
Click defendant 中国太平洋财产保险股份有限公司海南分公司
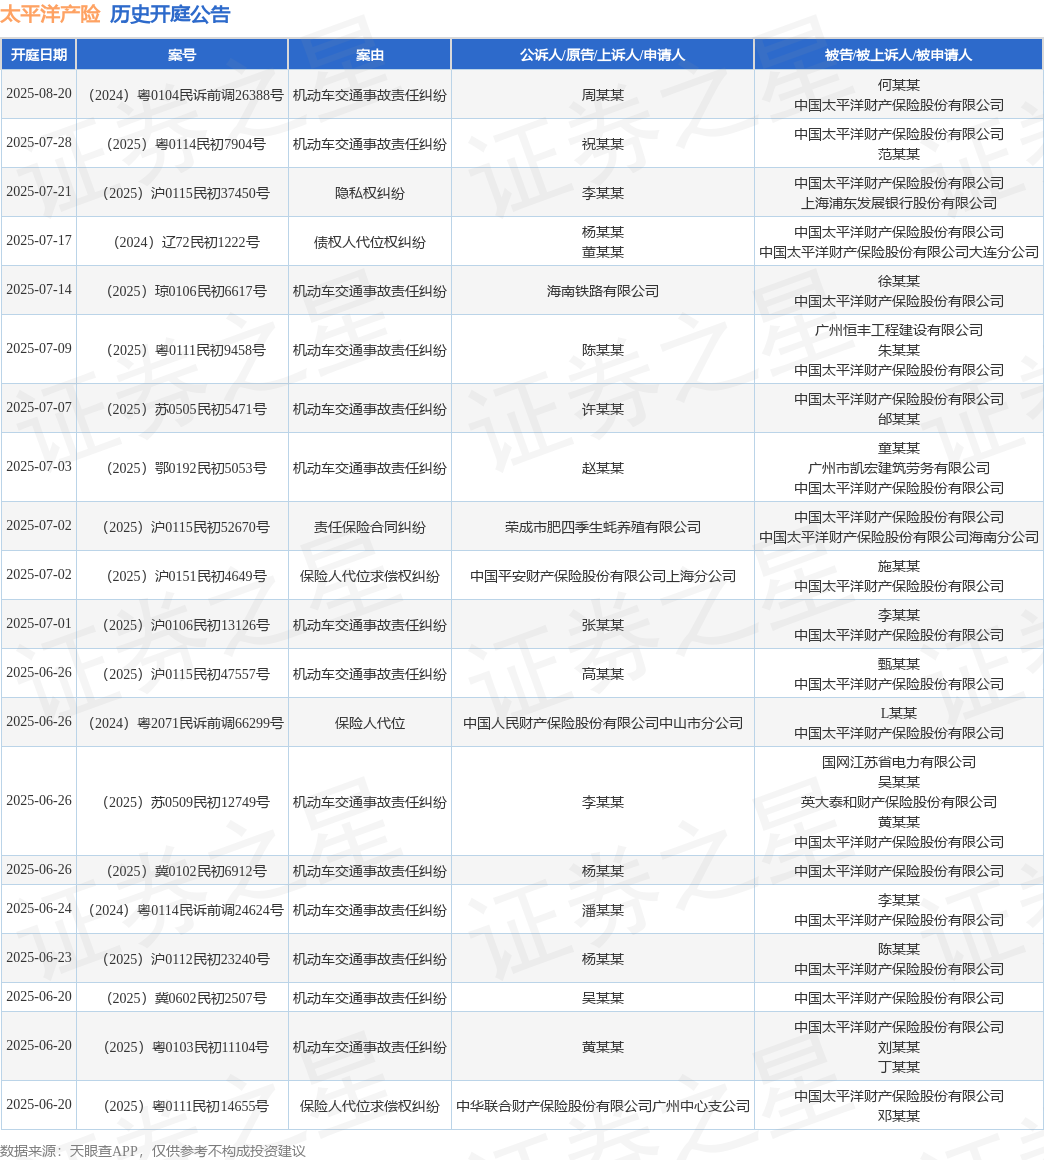click(898, 537)
